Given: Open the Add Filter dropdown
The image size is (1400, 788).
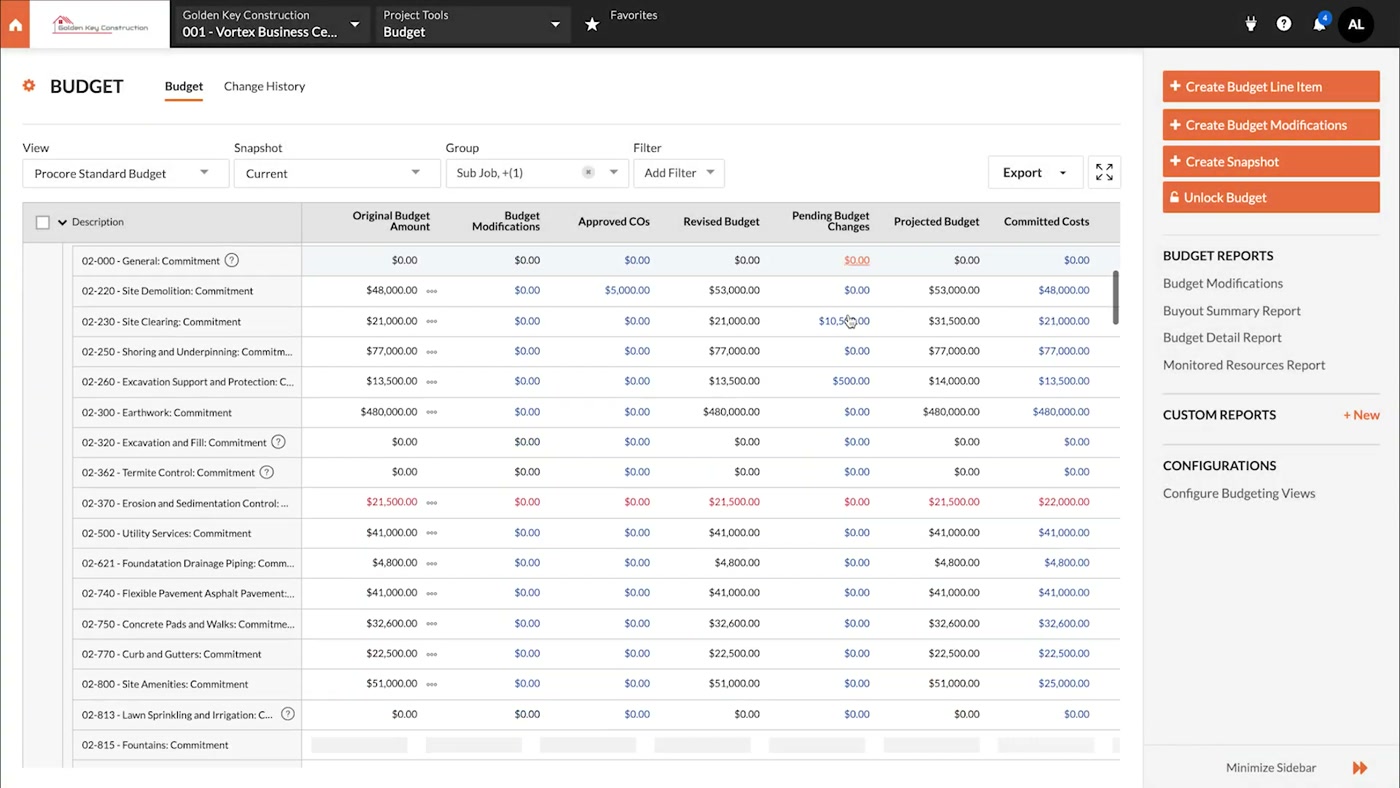Looking at the screenshot, I should (679, 173).
